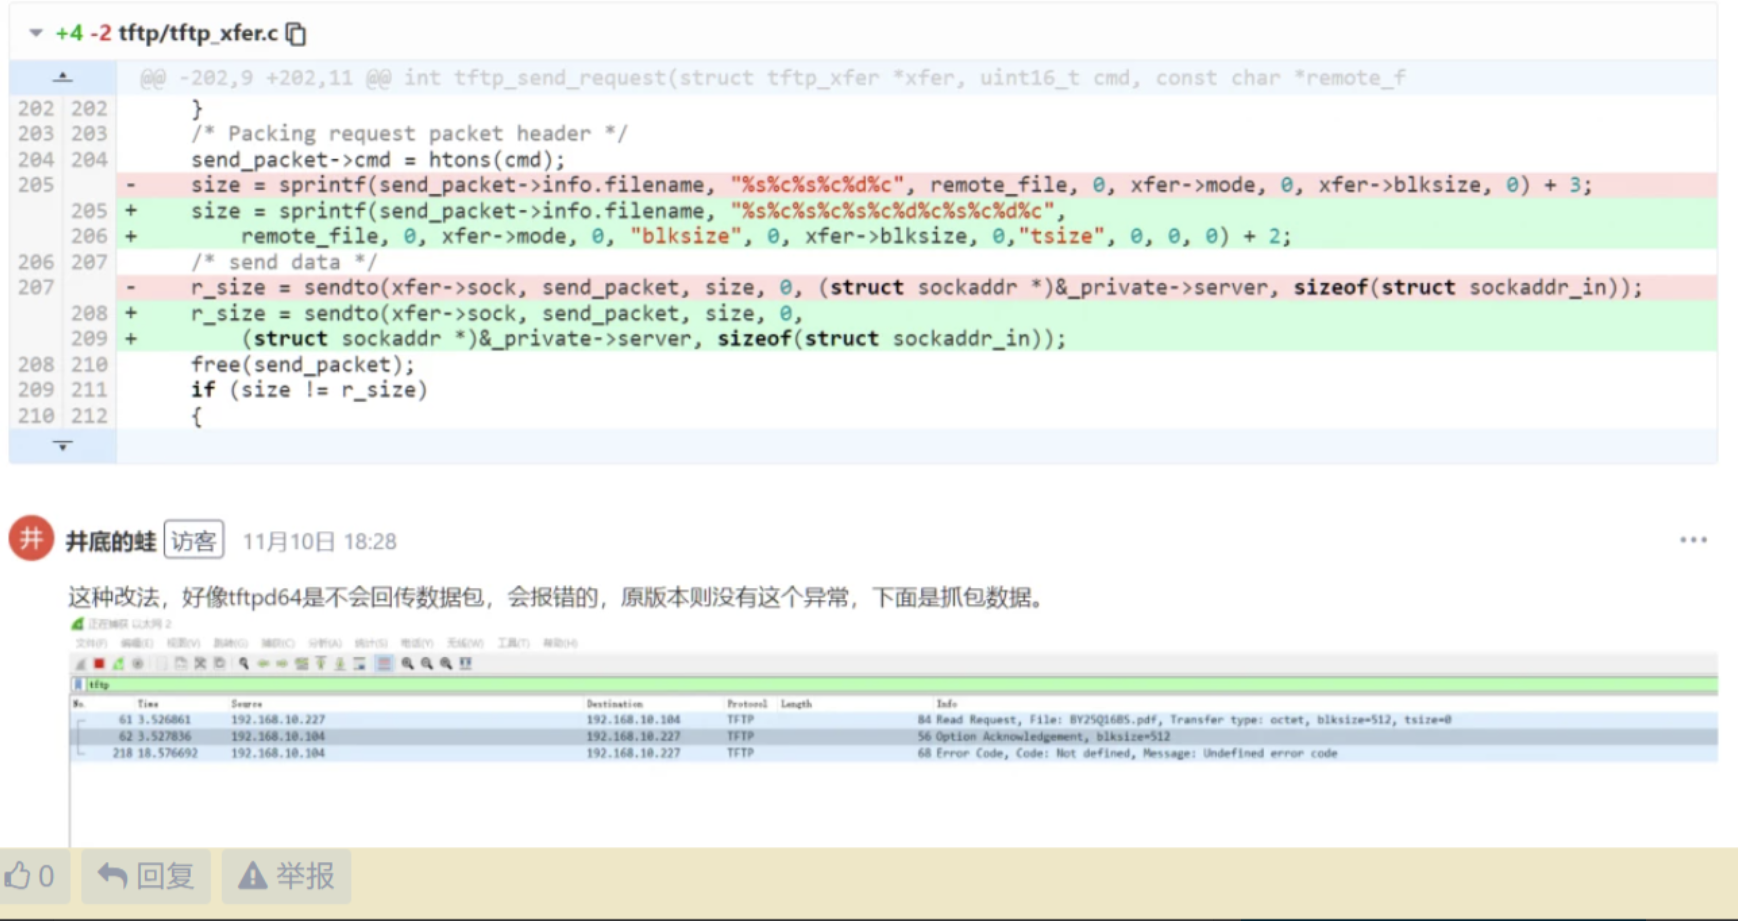Viewport: 1738px width, 921px height.
Task: Click the 举报 report button
Action: [286, 876]
